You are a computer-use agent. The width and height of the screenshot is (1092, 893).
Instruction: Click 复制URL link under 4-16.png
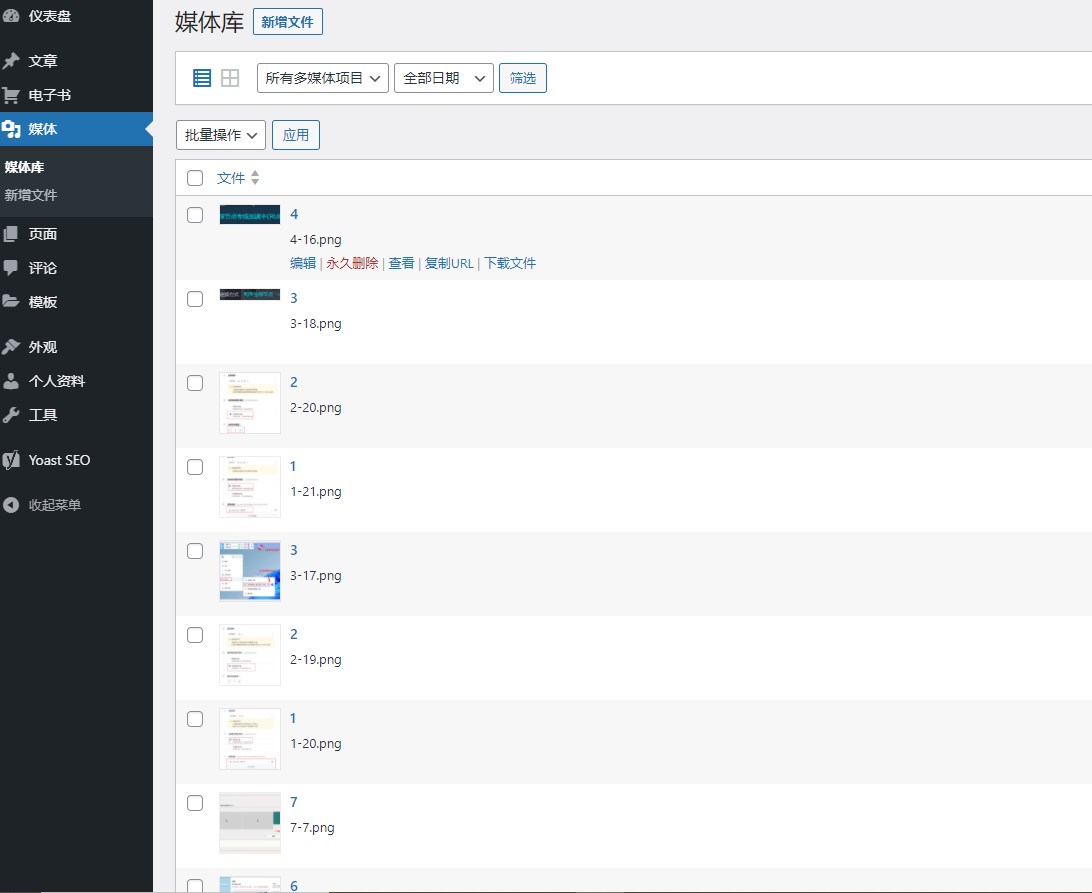(449, 263)
